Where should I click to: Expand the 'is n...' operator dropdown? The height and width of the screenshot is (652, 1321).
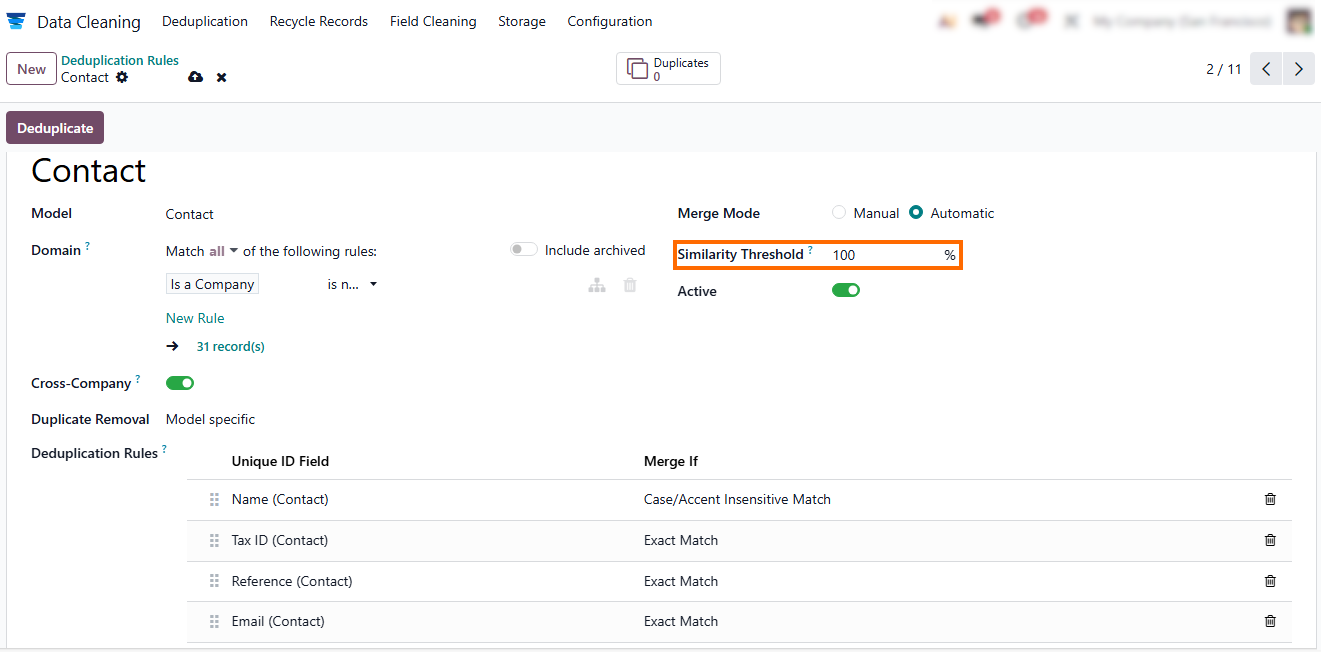[x=352, y=285]
